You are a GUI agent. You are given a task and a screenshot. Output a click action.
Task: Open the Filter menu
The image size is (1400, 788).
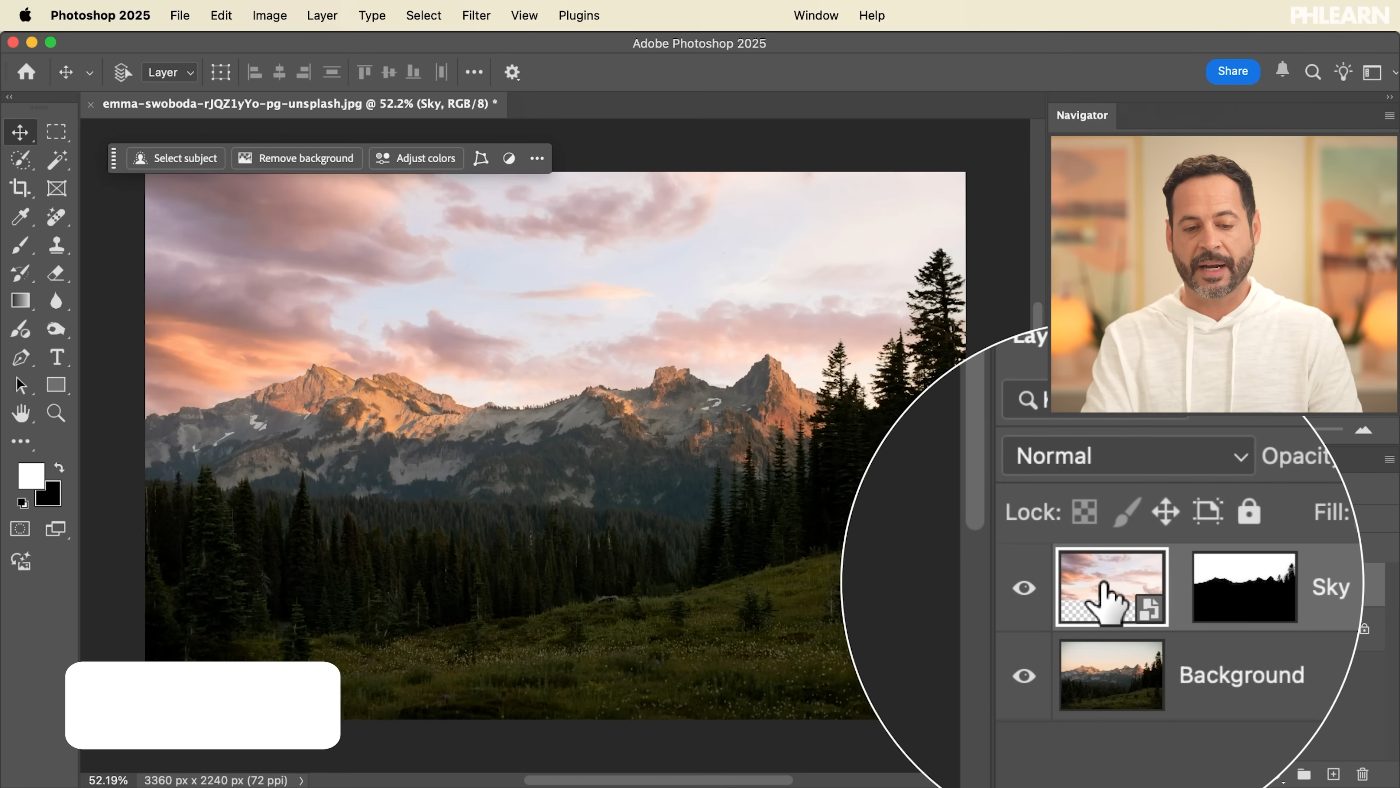(476, 15)
